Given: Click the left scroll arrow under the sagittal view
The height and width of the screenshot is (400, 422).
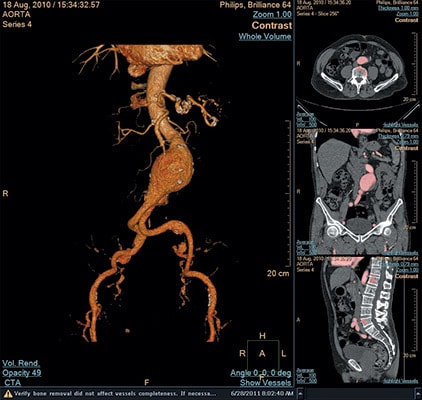Looking at the screenshot, I should click(300, 394).
